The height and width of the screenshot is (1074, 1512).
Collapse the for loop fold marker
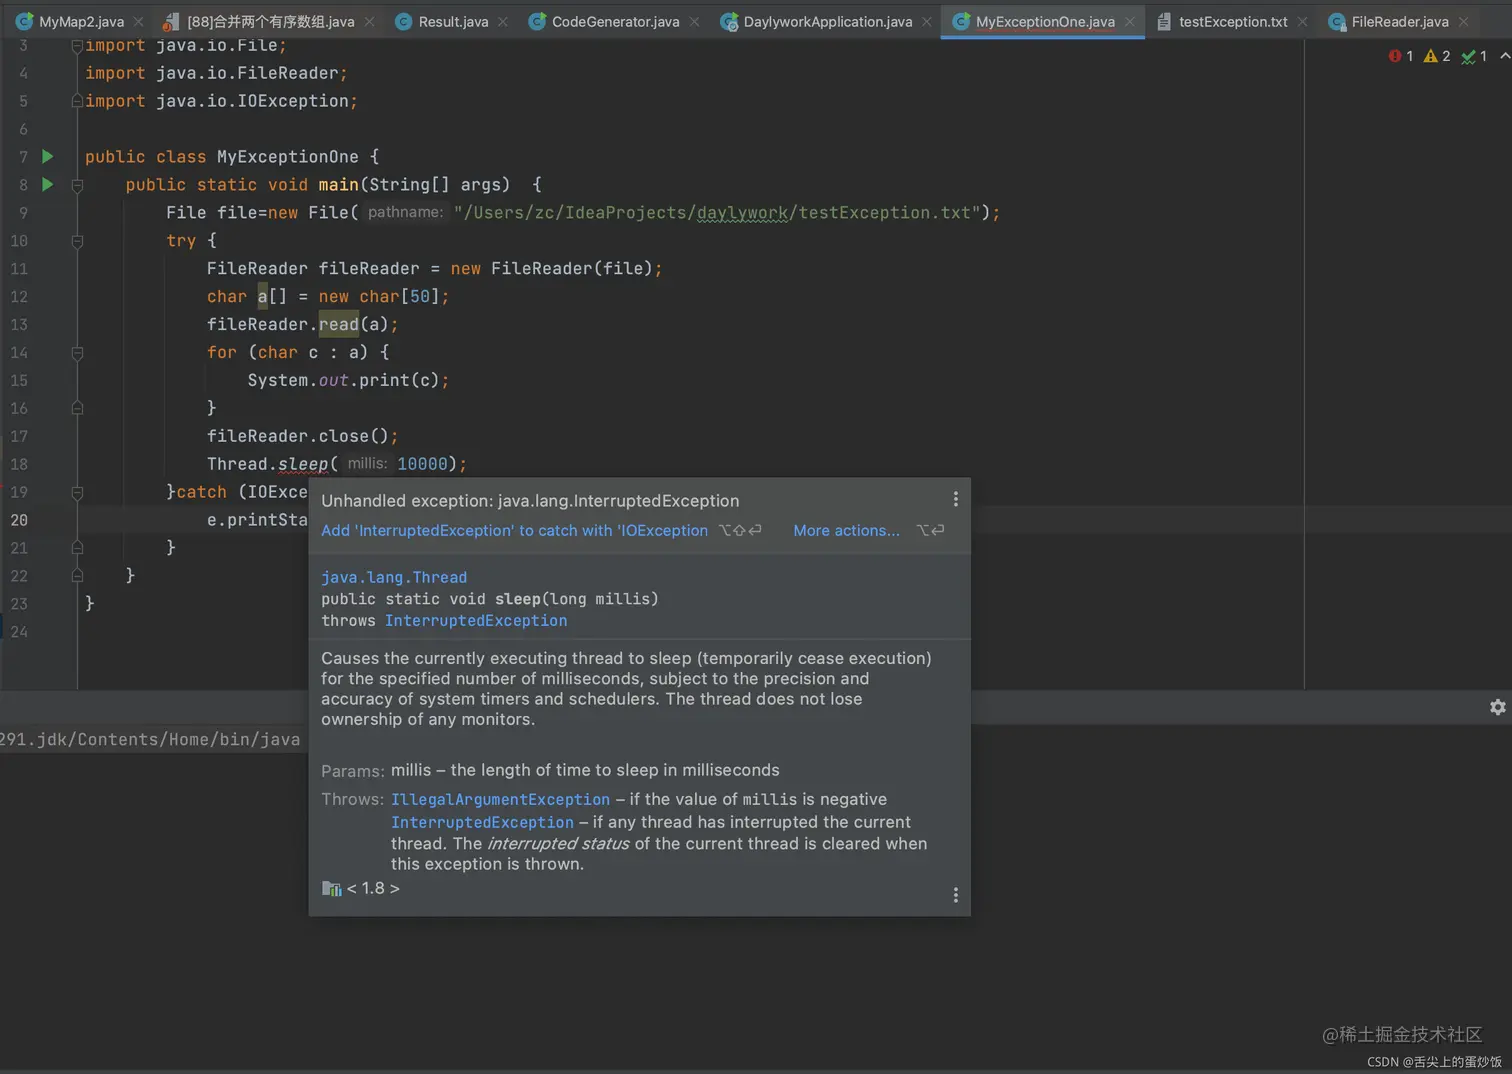pyautogui.click(x=77, y=352)
